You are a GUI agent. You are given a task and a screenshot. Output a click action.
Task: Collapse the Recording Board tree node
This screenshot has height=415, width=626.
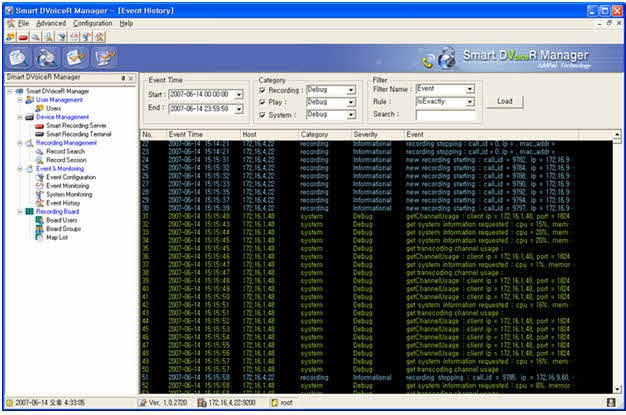(19, 211)
